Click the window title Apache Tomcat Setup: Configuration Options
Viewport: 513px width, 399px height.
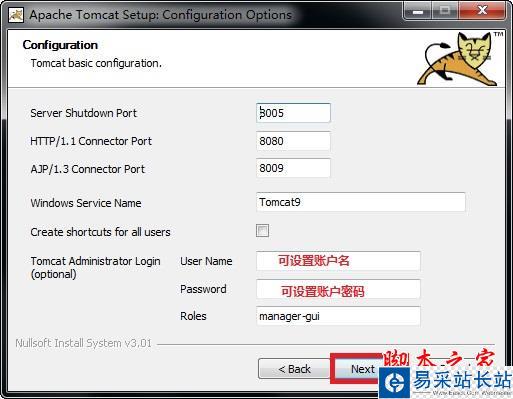[161, 15]
